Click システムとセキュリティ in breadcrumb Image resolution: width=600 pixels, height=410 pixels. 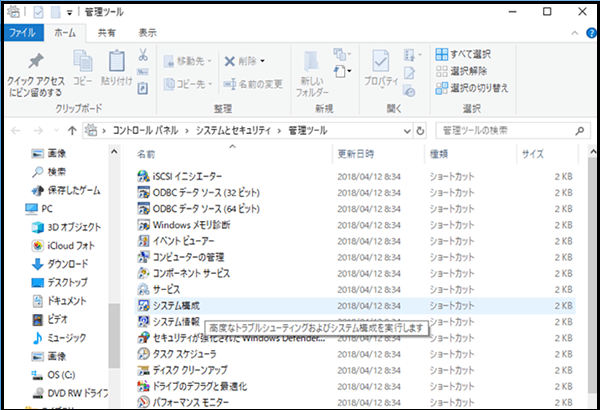pos(233,131)
